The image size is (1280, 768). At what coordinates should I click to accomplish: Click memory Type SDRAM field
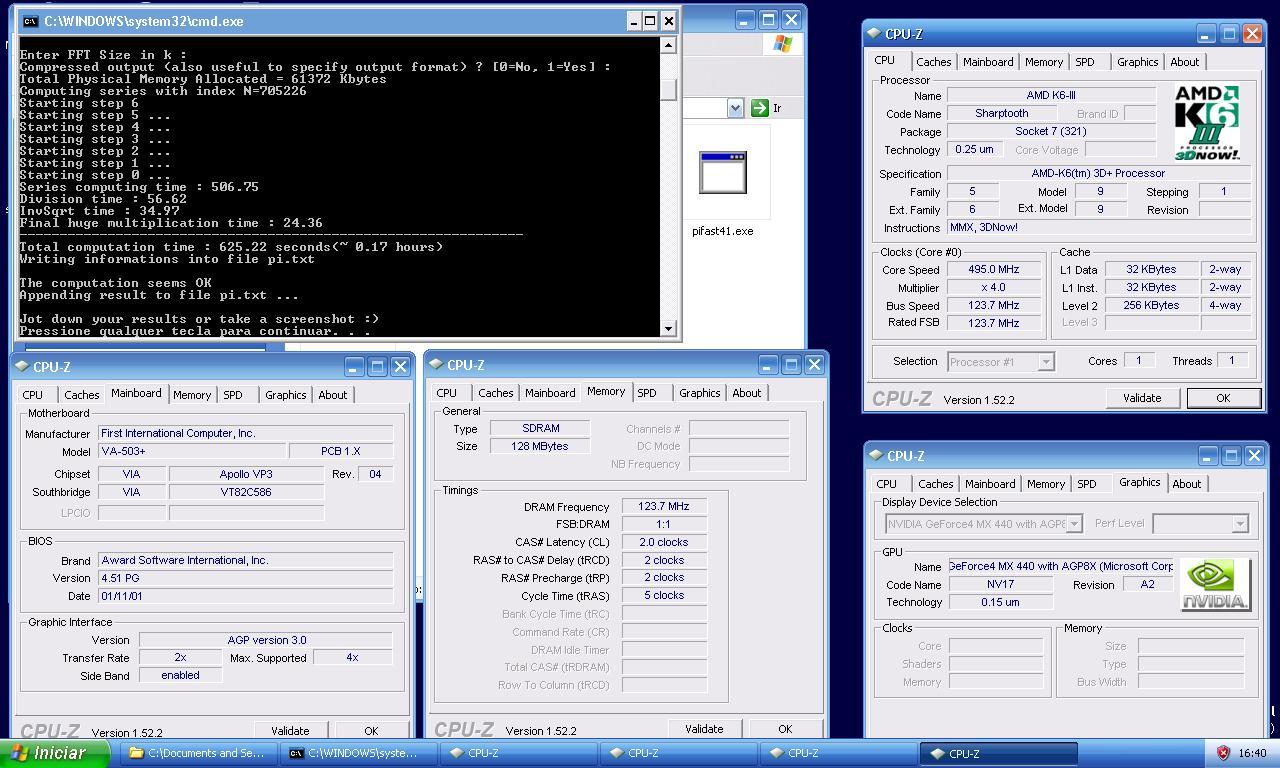point(540,428)
